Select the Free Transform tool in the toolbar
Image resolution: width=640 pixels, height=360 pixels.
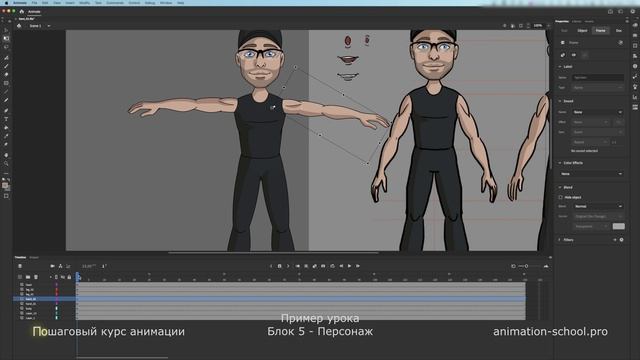(x=6, y=38)
